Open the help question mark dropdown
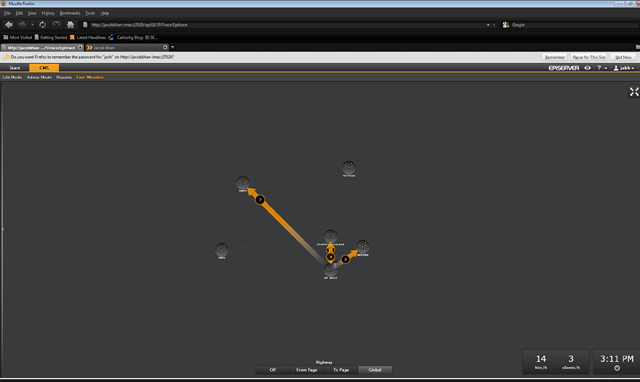The image size is (640, 382). (x=602, y=68)
